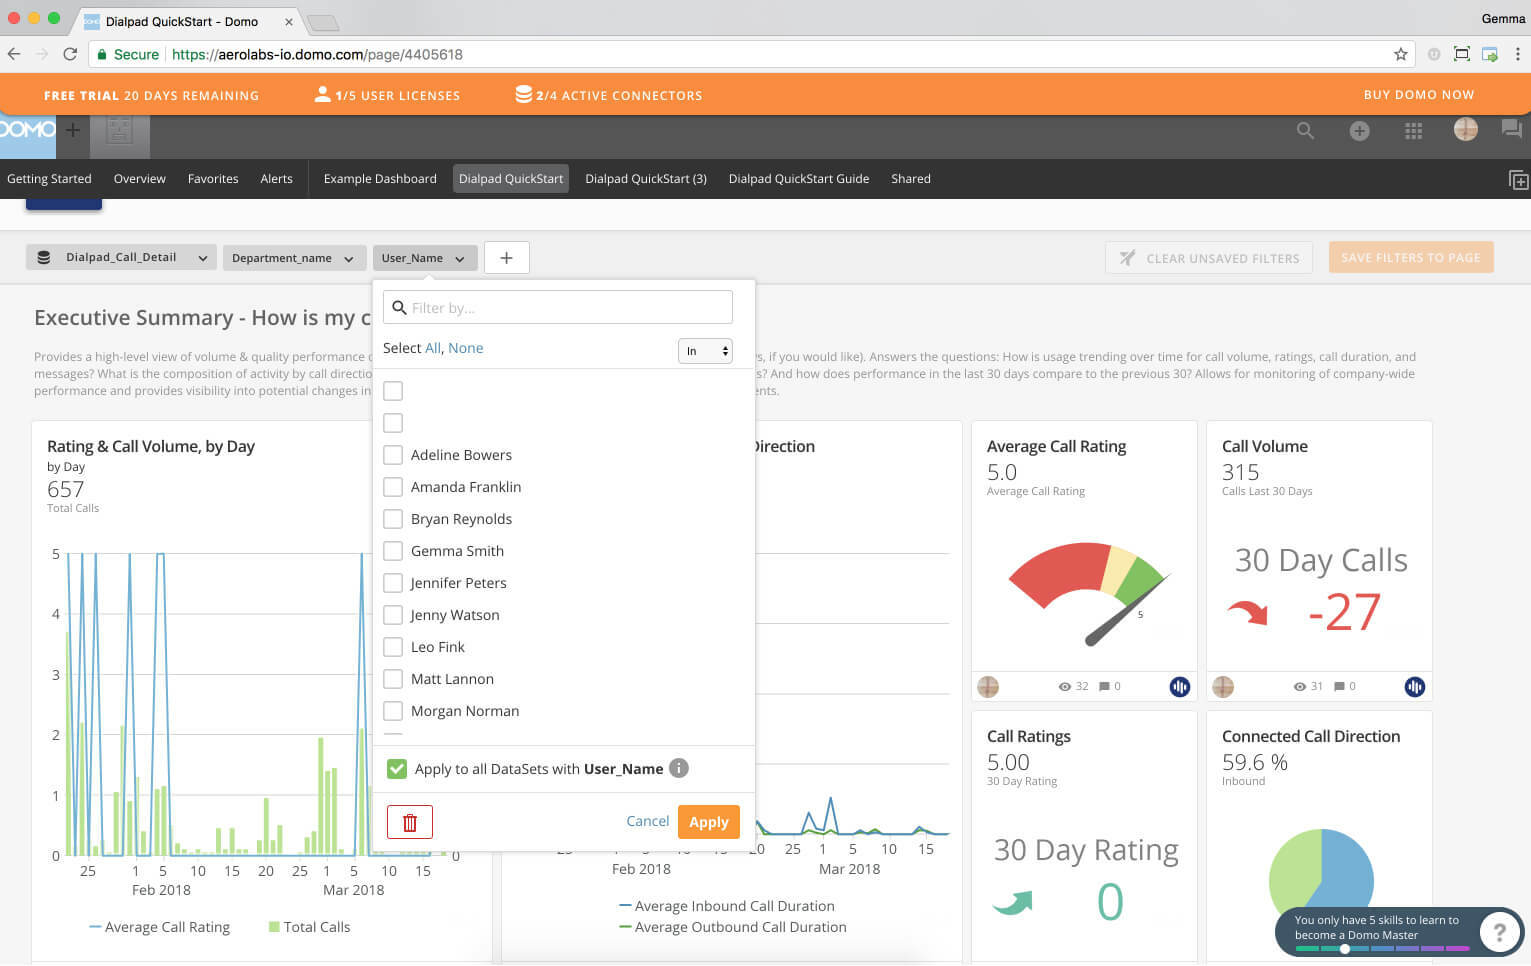Viewport: 1531px width, 966px height.
Task: Click the Domo logo home icon
Action: tap(27, 130)
